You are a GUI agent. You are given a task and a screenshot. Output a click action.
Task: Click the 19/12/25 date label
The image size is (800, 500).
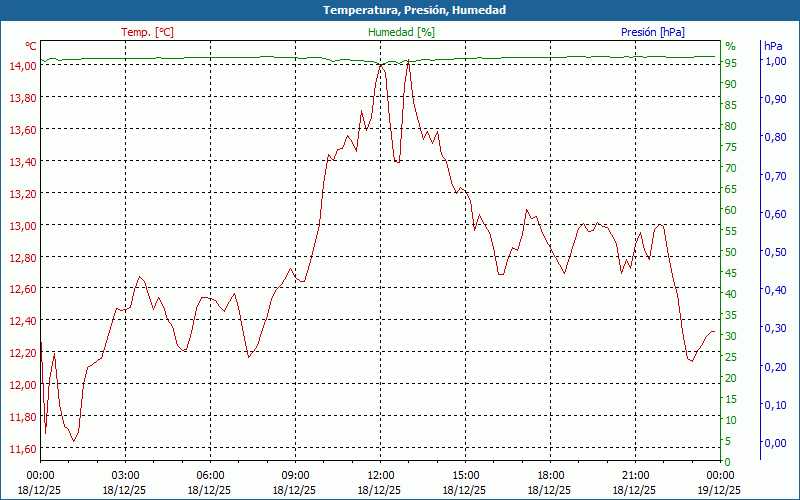[720, 490]
